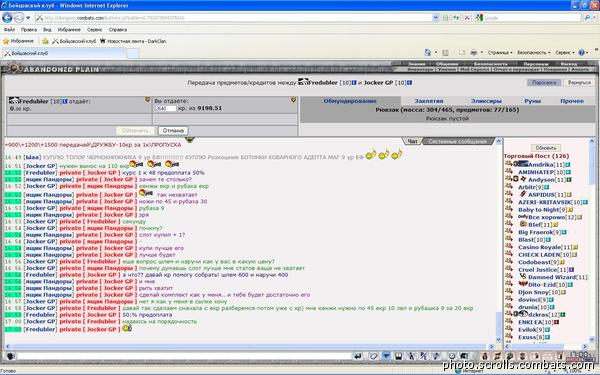Clear chat using the eraser icon

pyautogui.click(x=373, y=356)
